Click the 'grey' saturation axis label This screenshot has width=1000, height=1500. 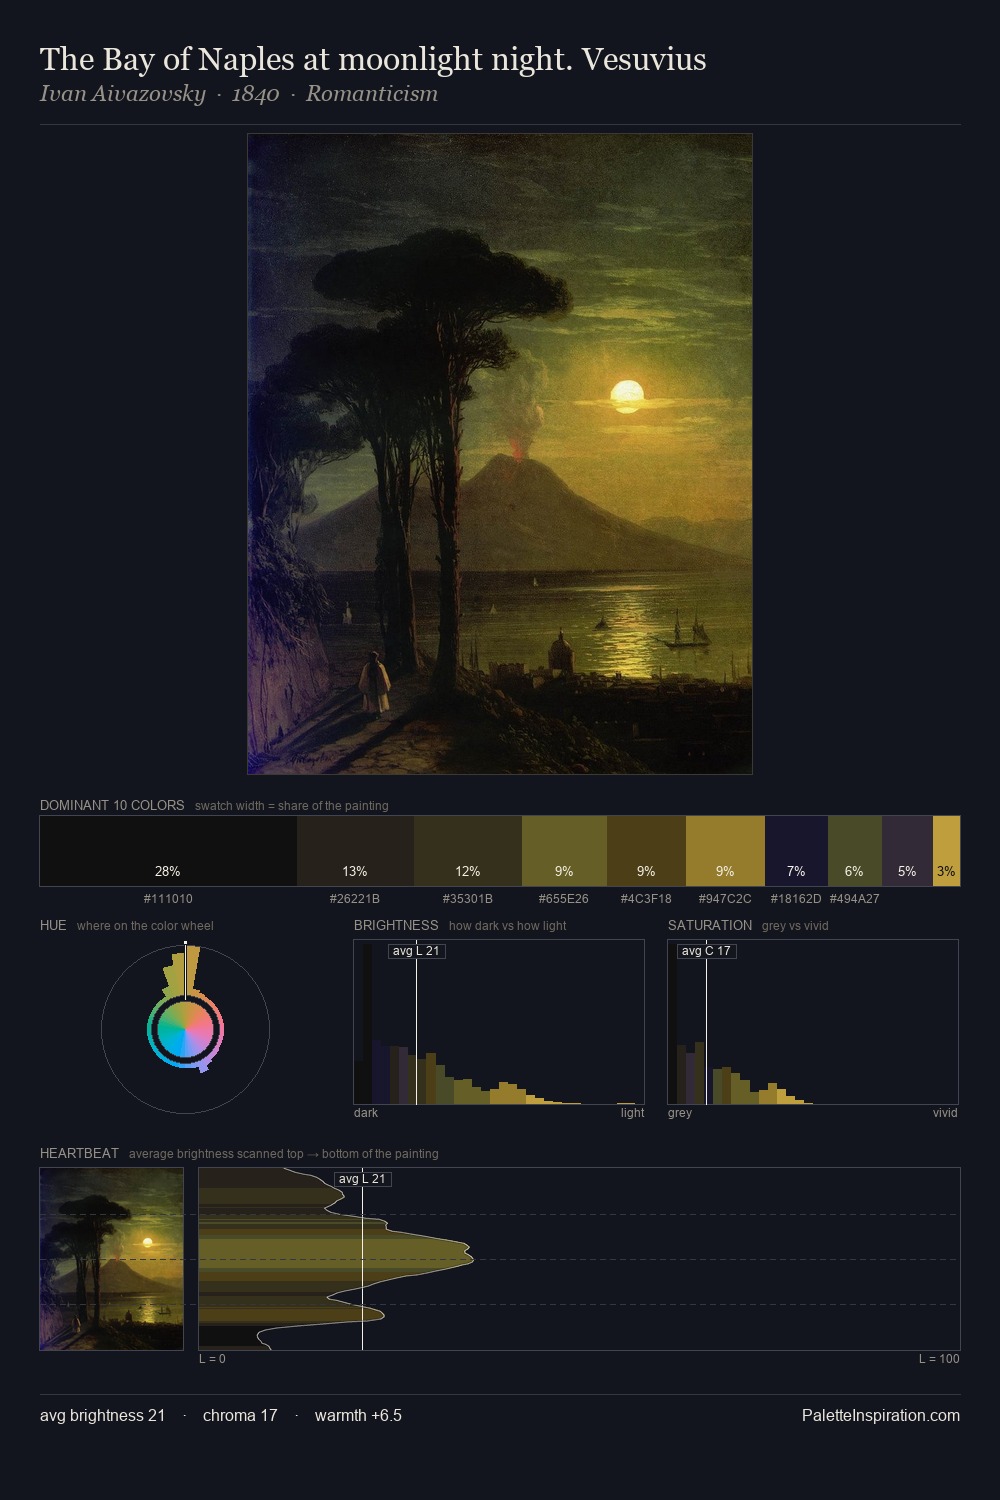(680, 1113)
